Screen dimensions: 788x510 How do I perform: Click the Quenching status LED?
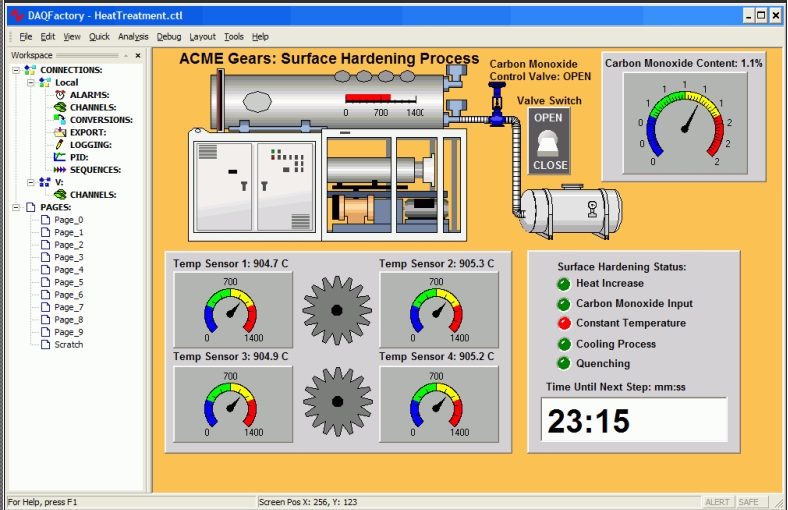pos(564,363)
